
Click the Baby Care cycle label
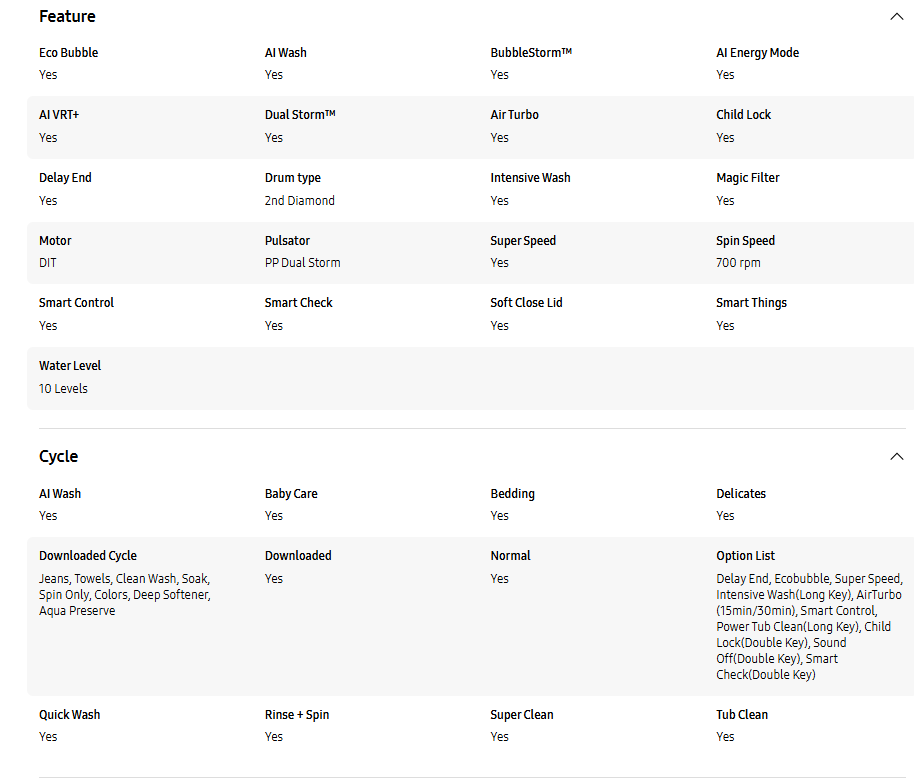(x=291, y=494)
